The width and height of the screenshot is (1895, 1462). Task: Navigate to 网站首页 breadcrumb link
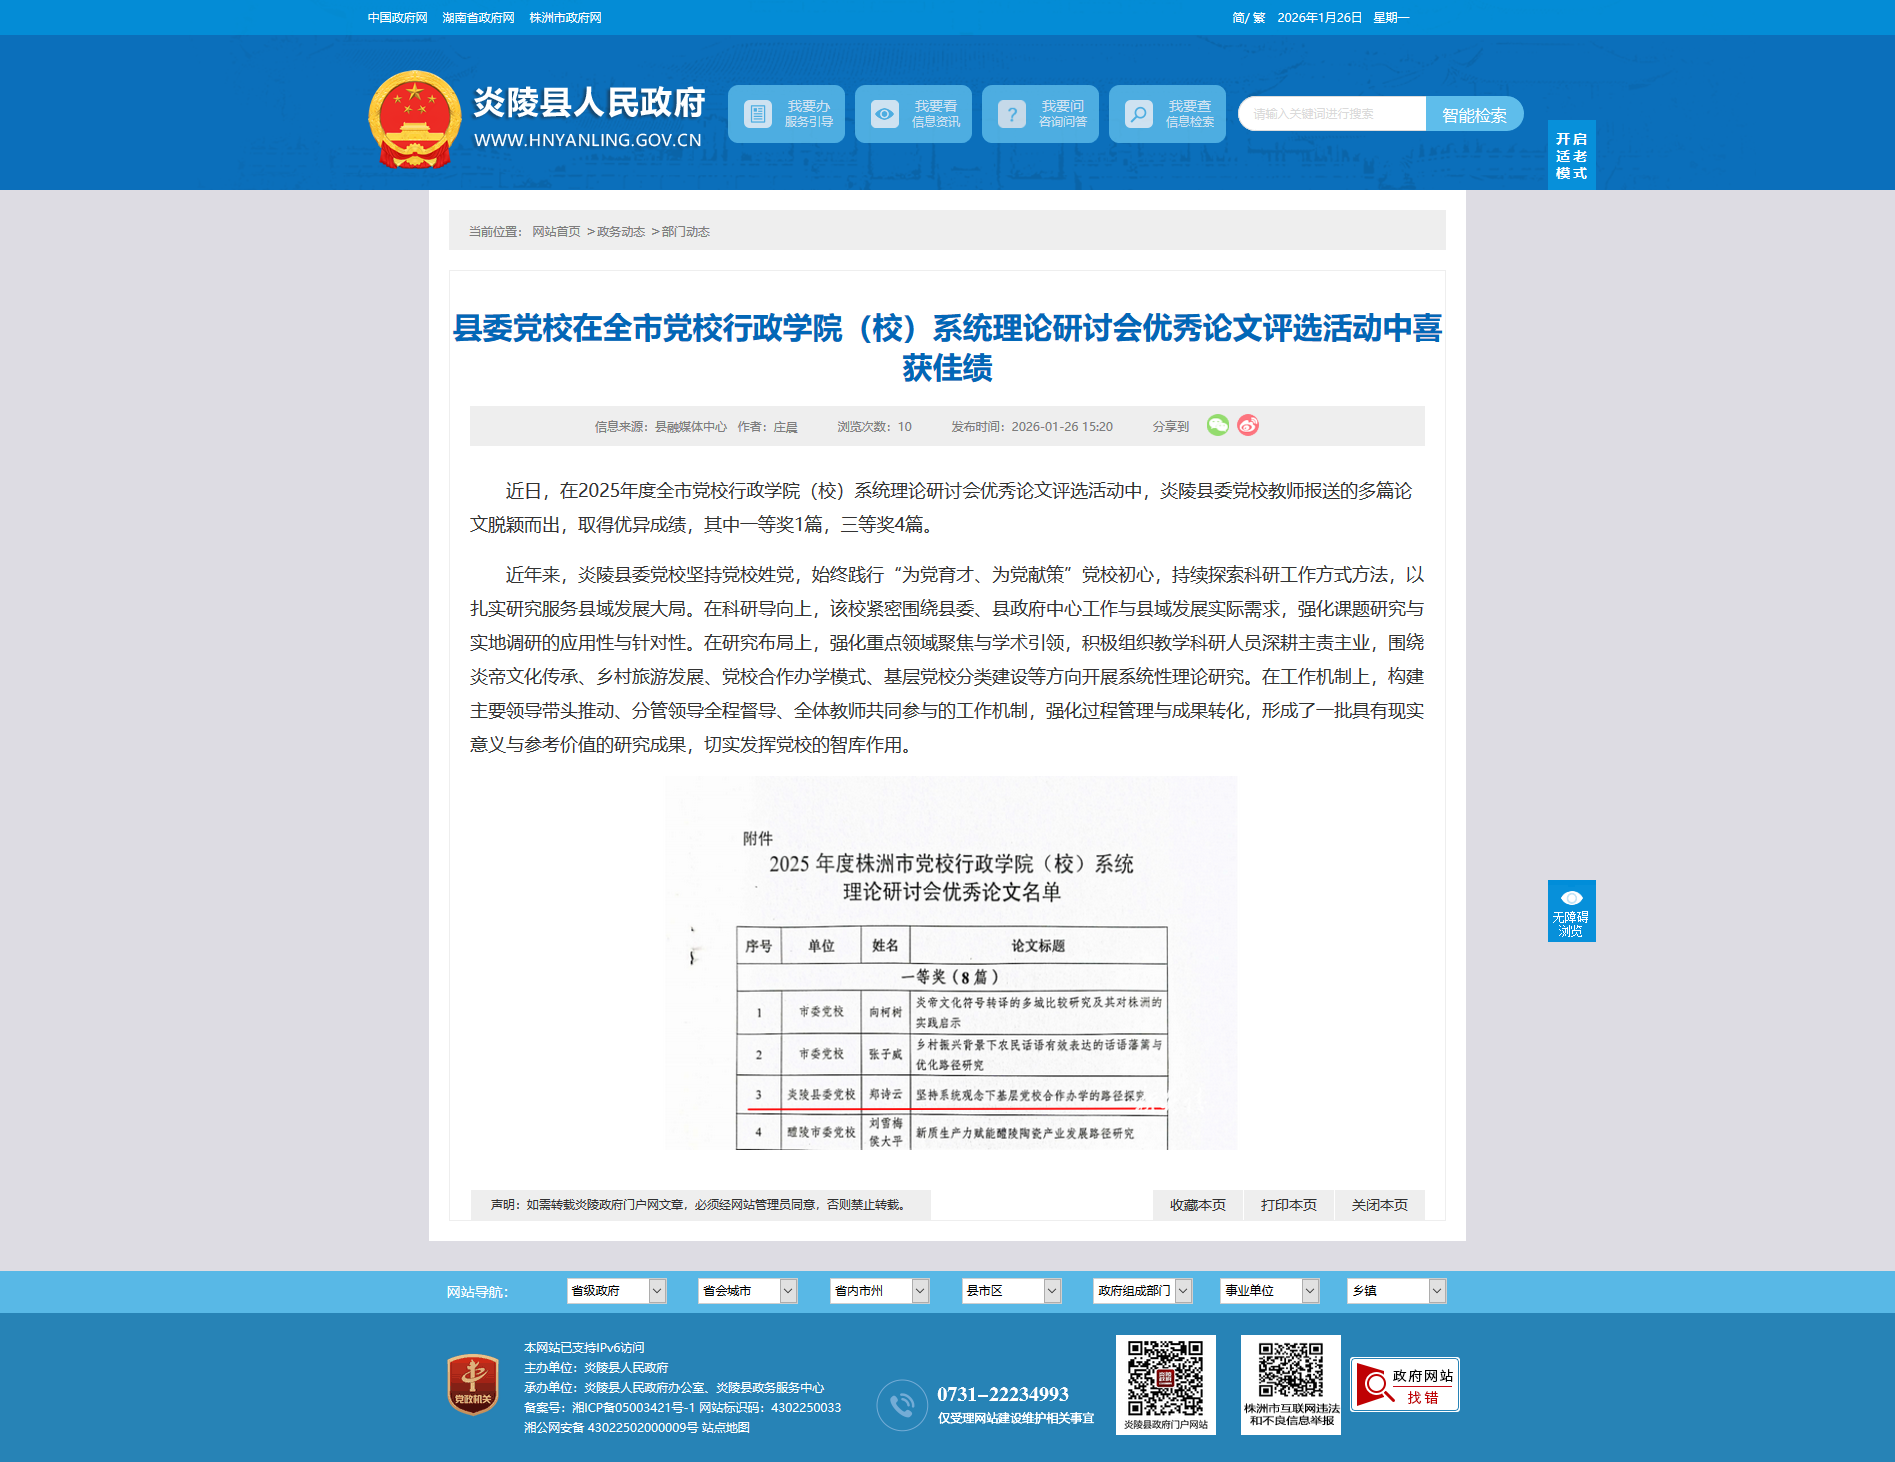point(556,232)
